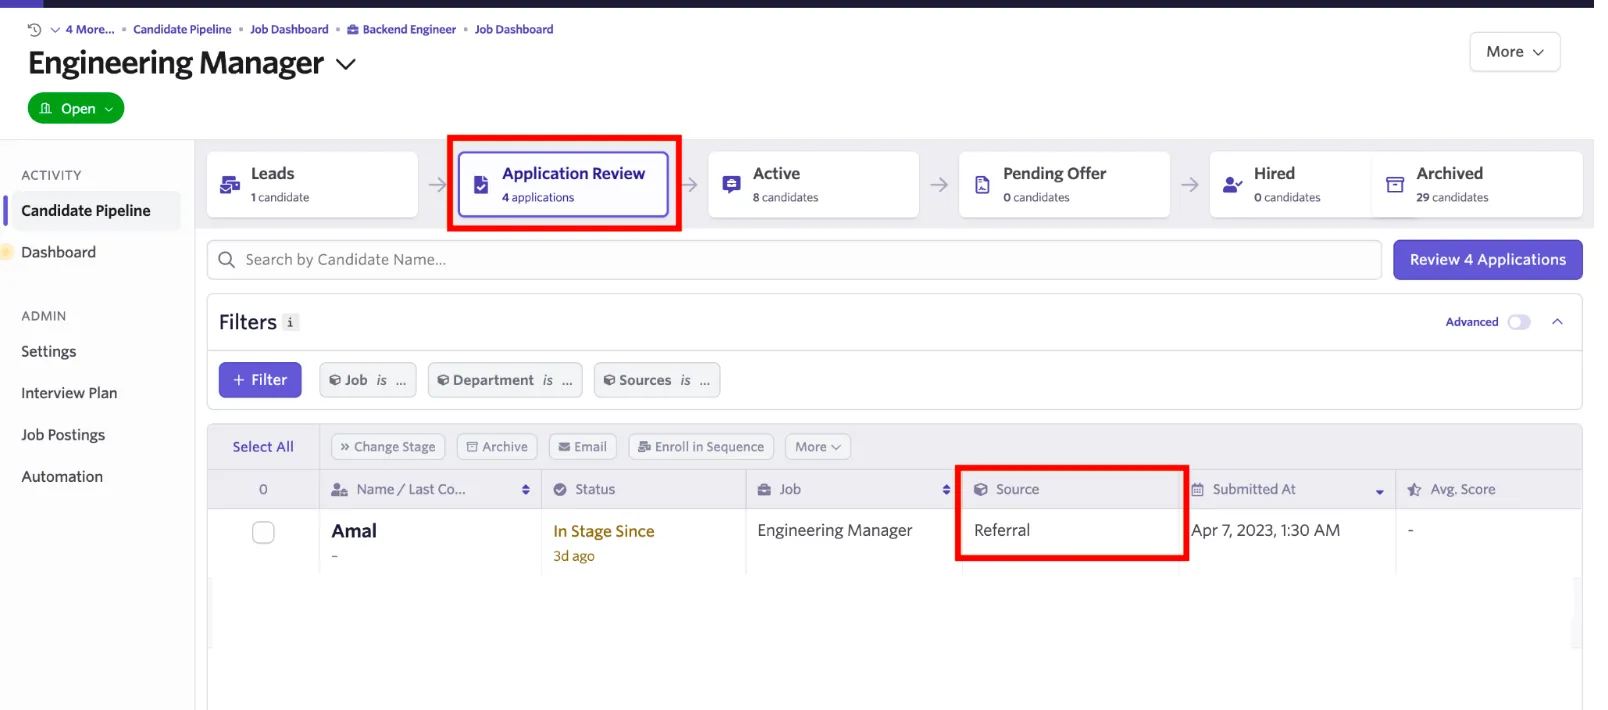1608x710 pixels.
Task: Open the Open status dropdown
Action: (76, 108)
